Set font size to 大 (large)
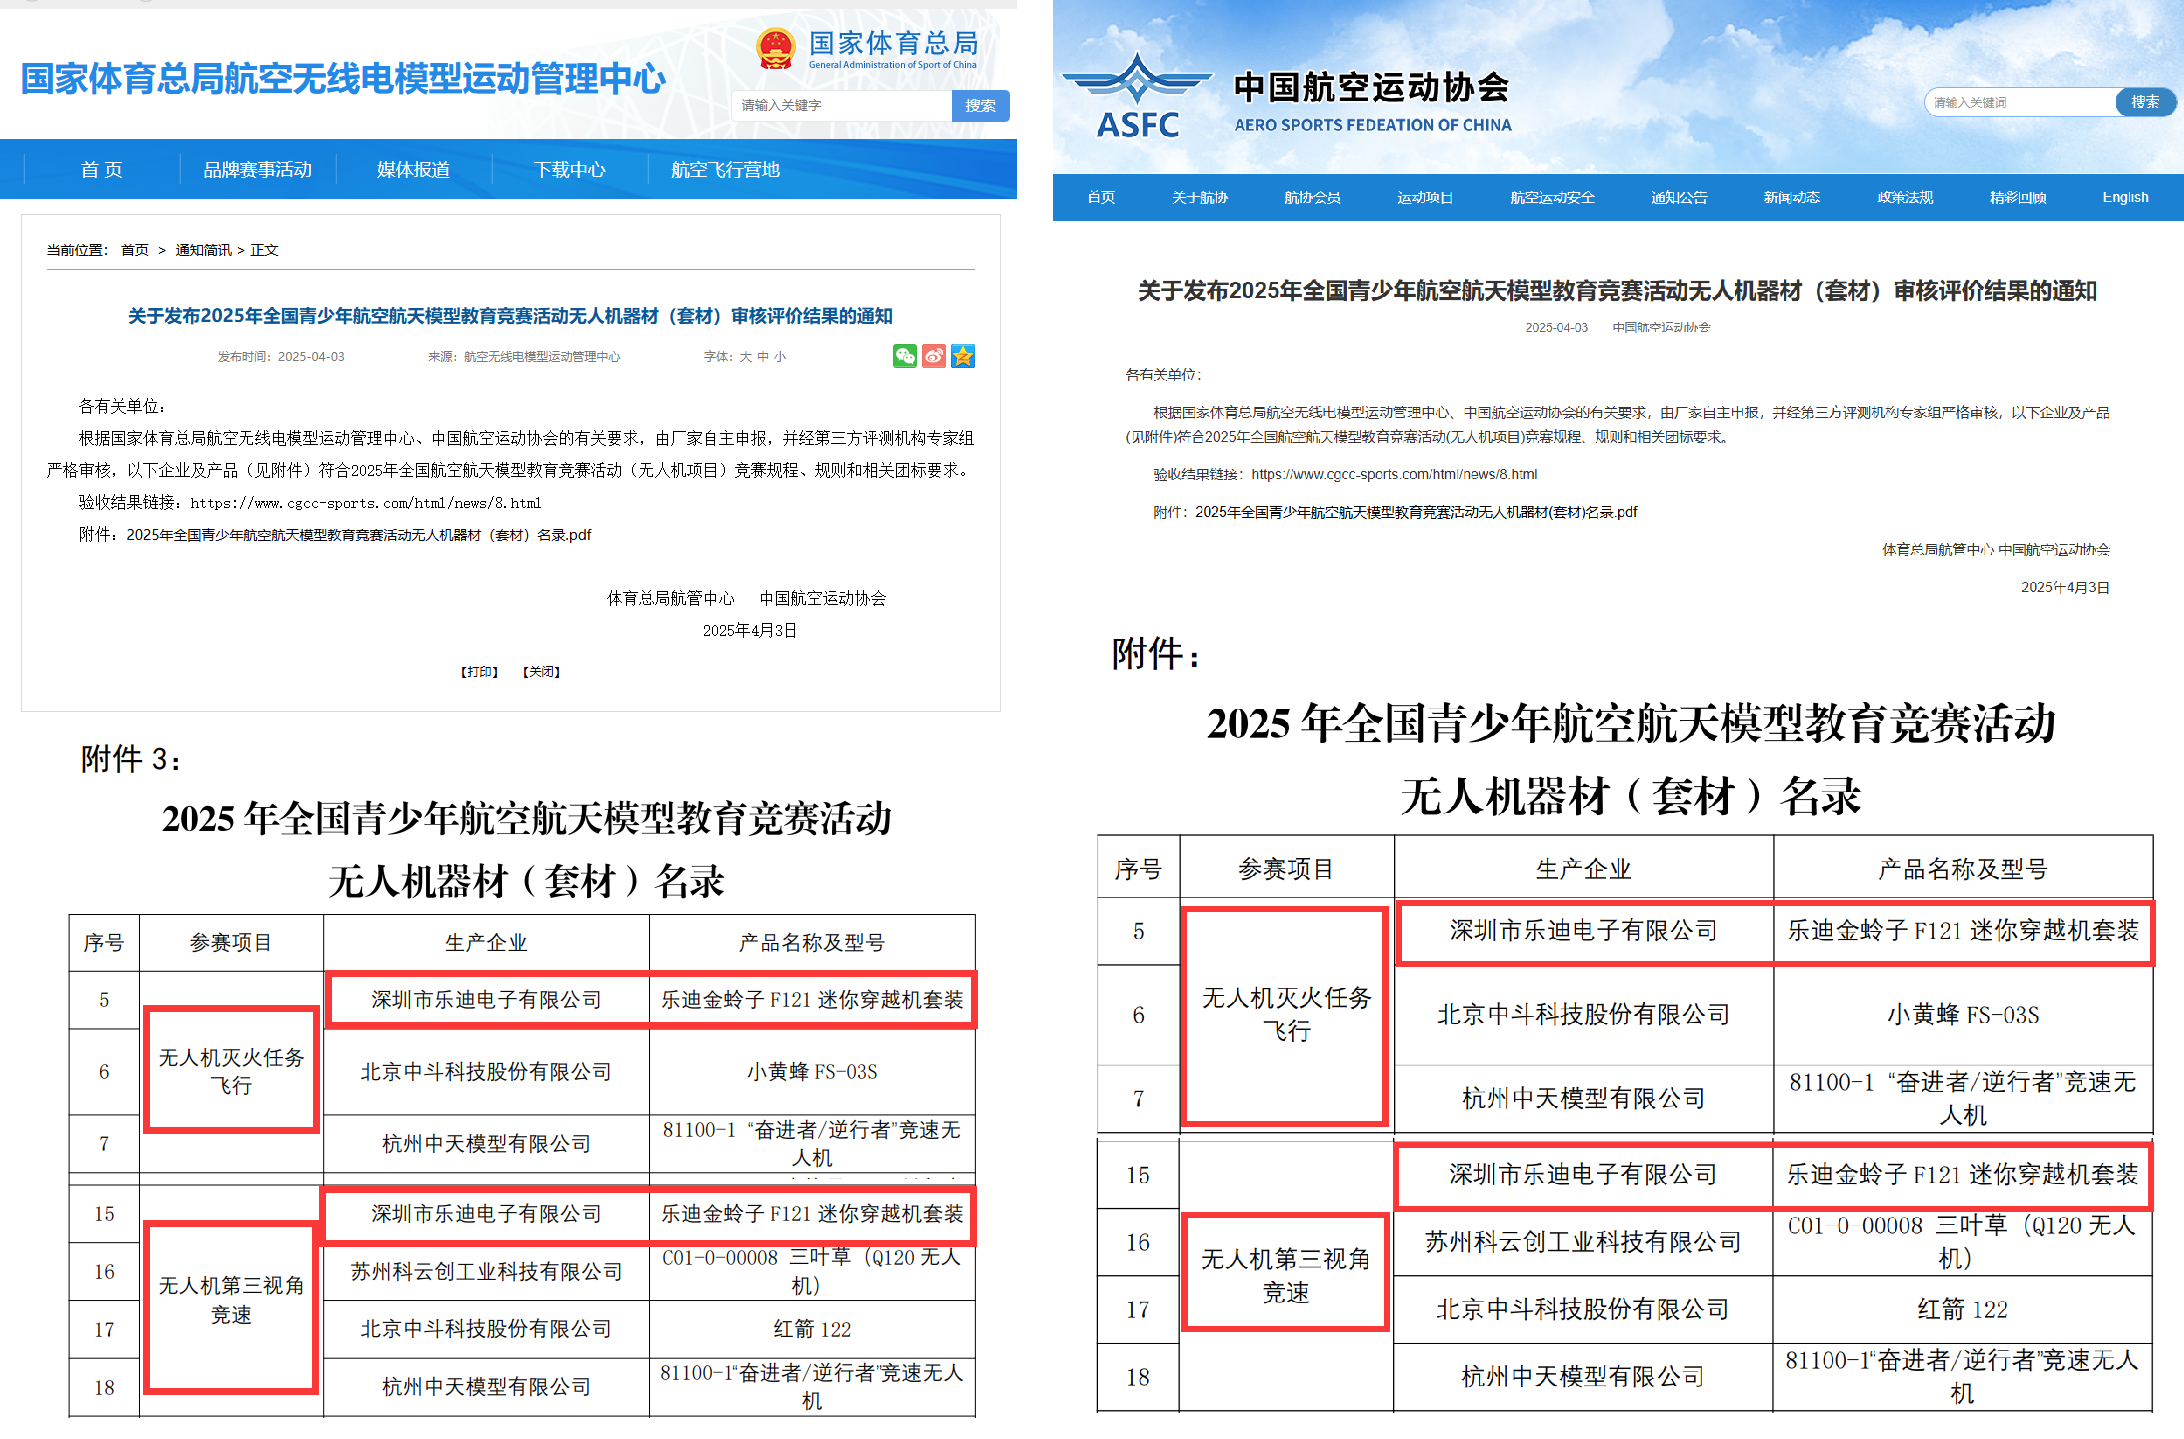The image size is (2184, 1439). pyautogui.click(x=745, y=357)
